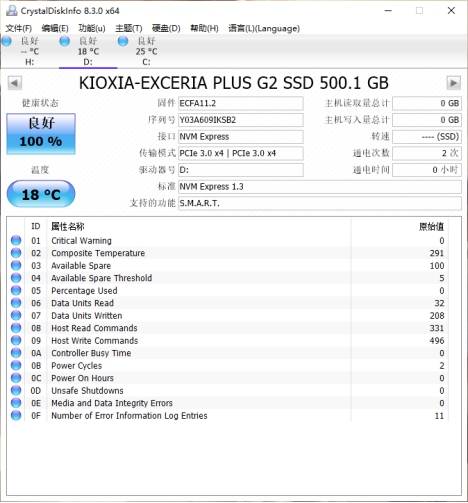The width and height of the screenshot is (468, 503).
Task: Click status dot for Available Spare row
Action: (16, 265)
